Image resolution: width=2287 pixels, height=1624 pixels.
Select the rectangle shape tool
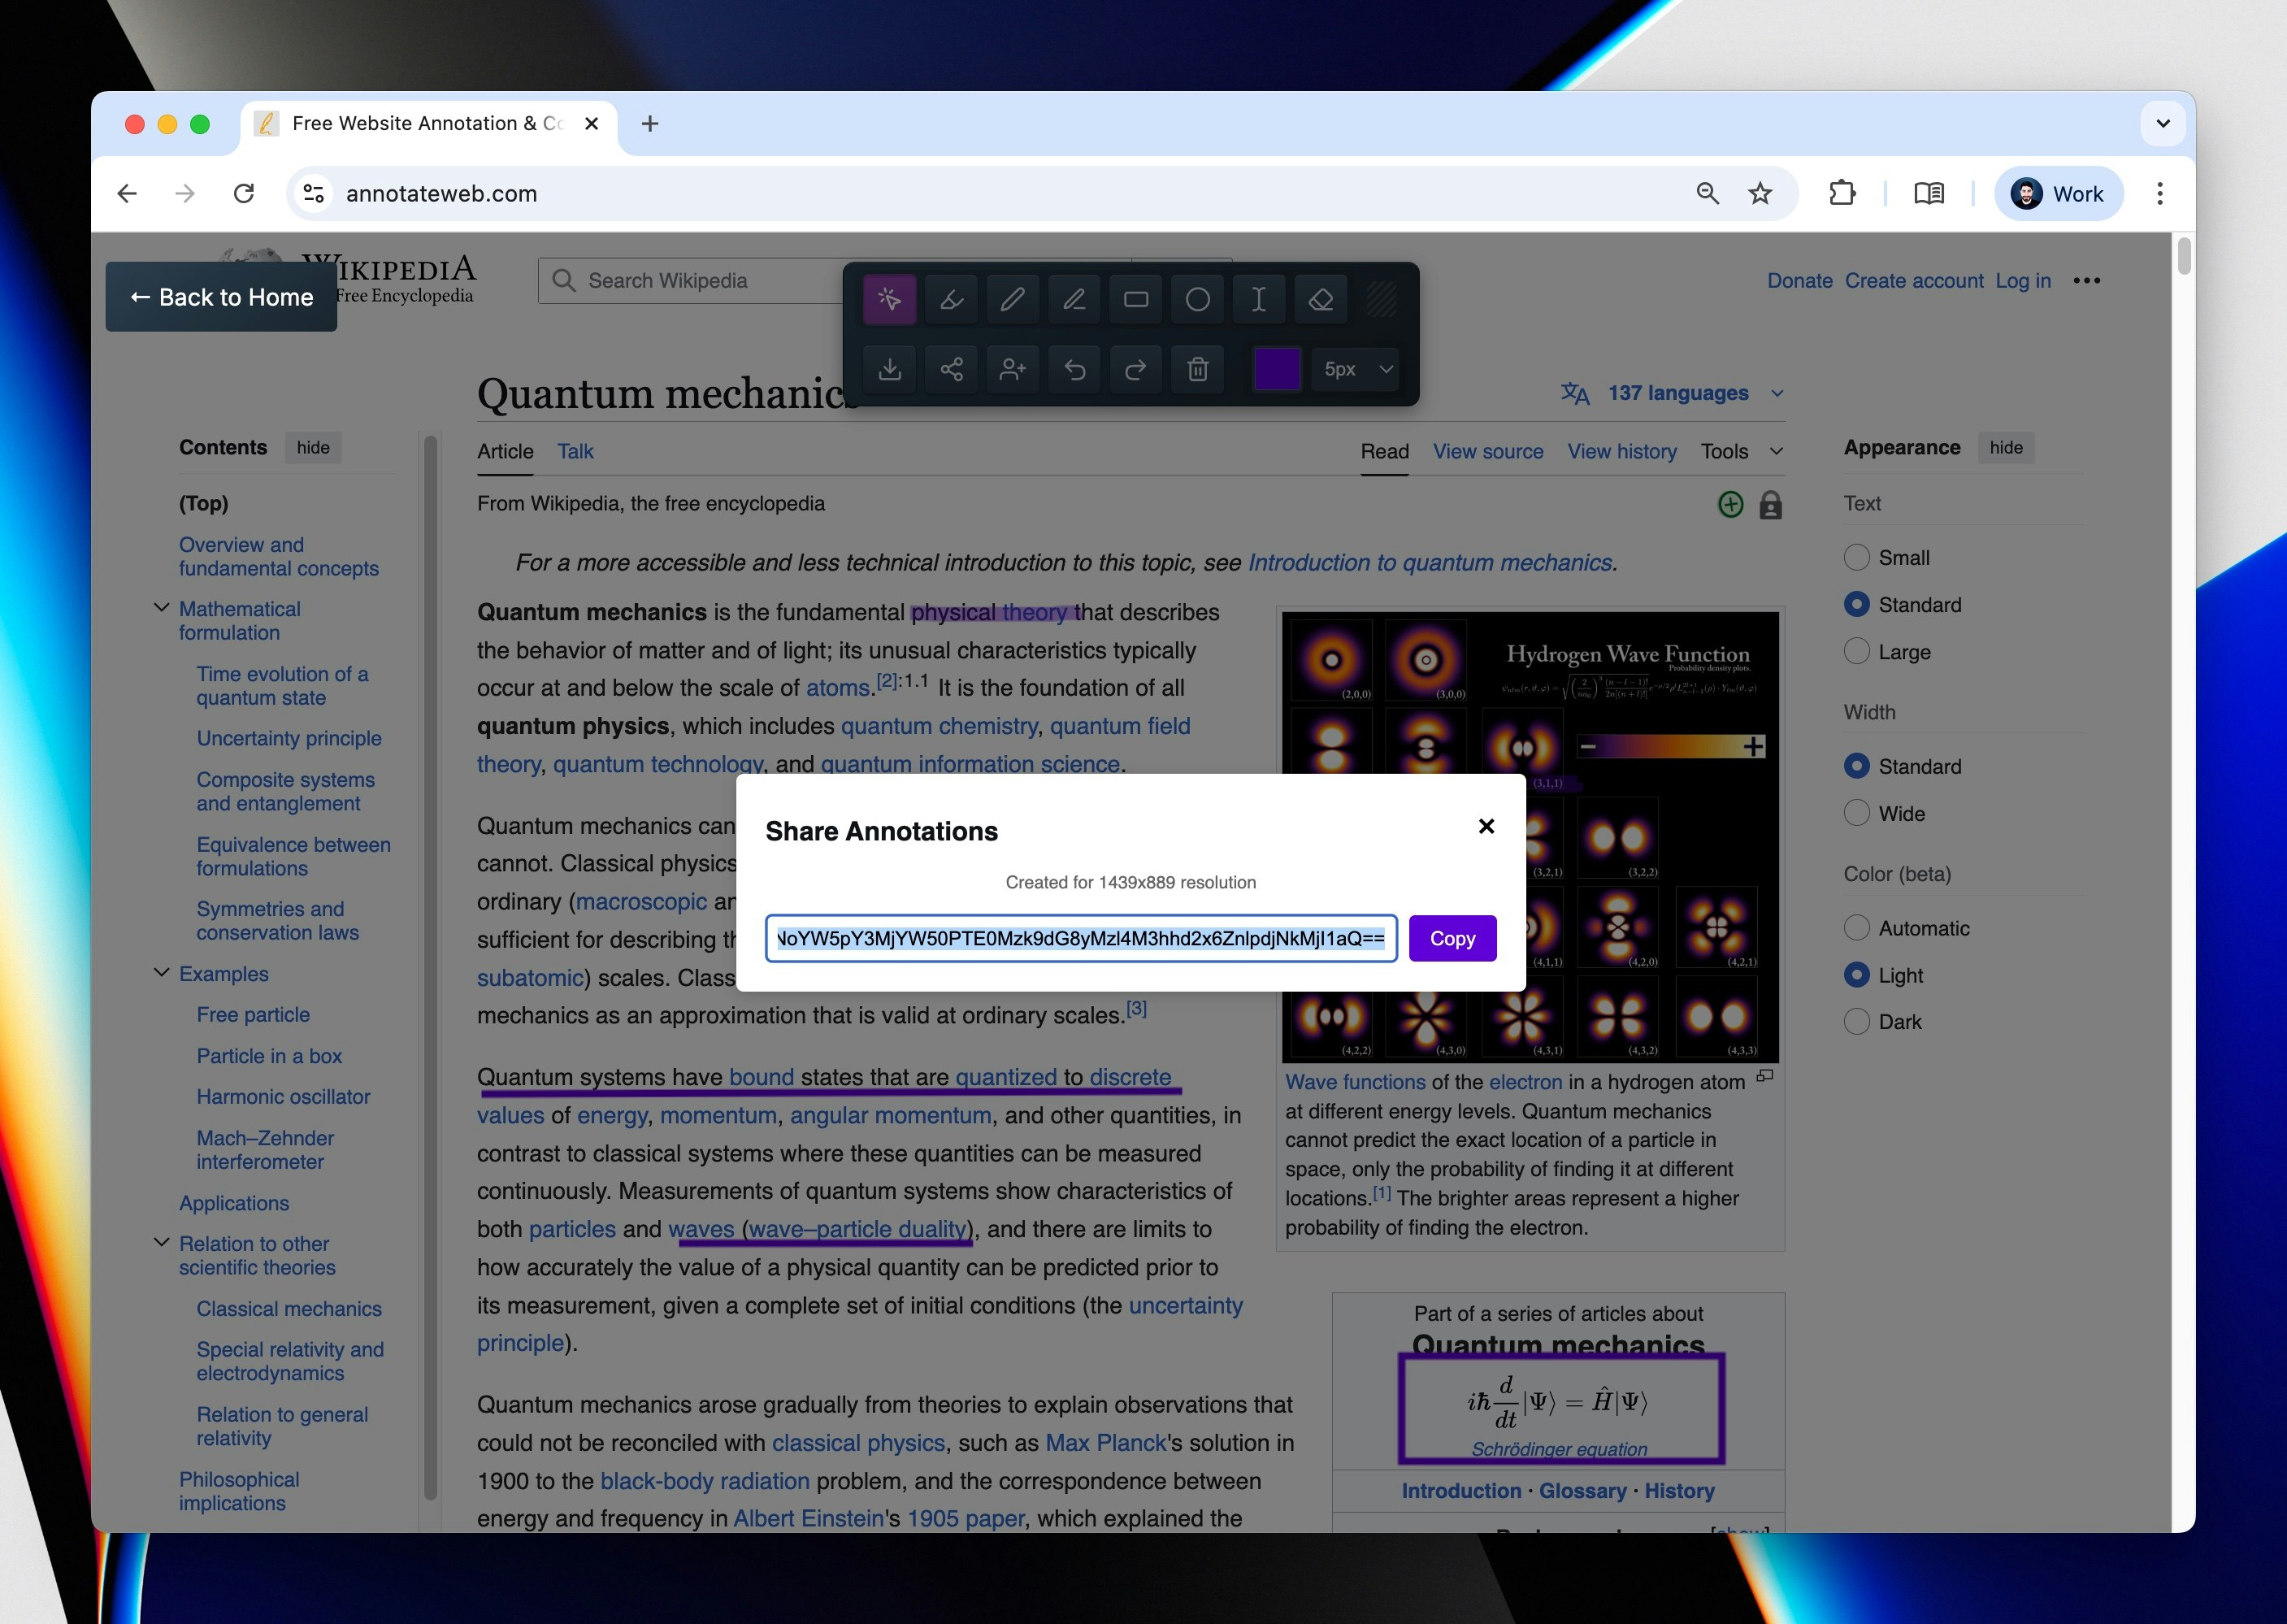click(x=1136, y=300)
